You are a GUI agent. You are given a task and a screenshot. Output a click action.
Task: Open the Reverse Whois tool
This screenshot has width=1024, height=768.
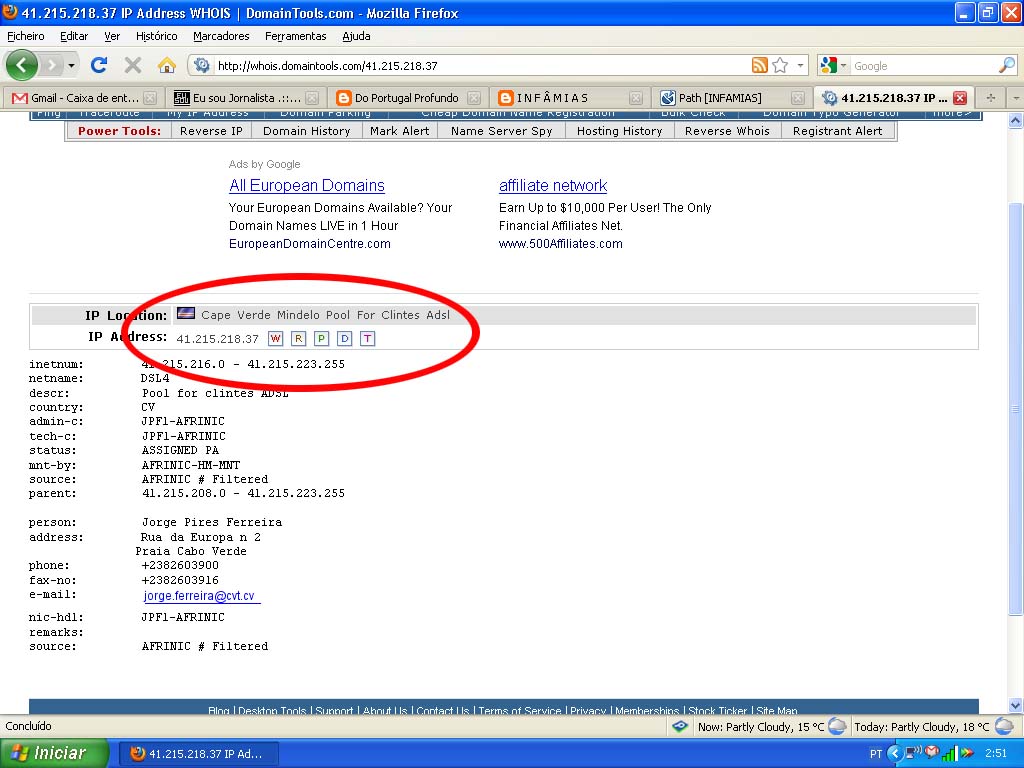tap(727, 131)
